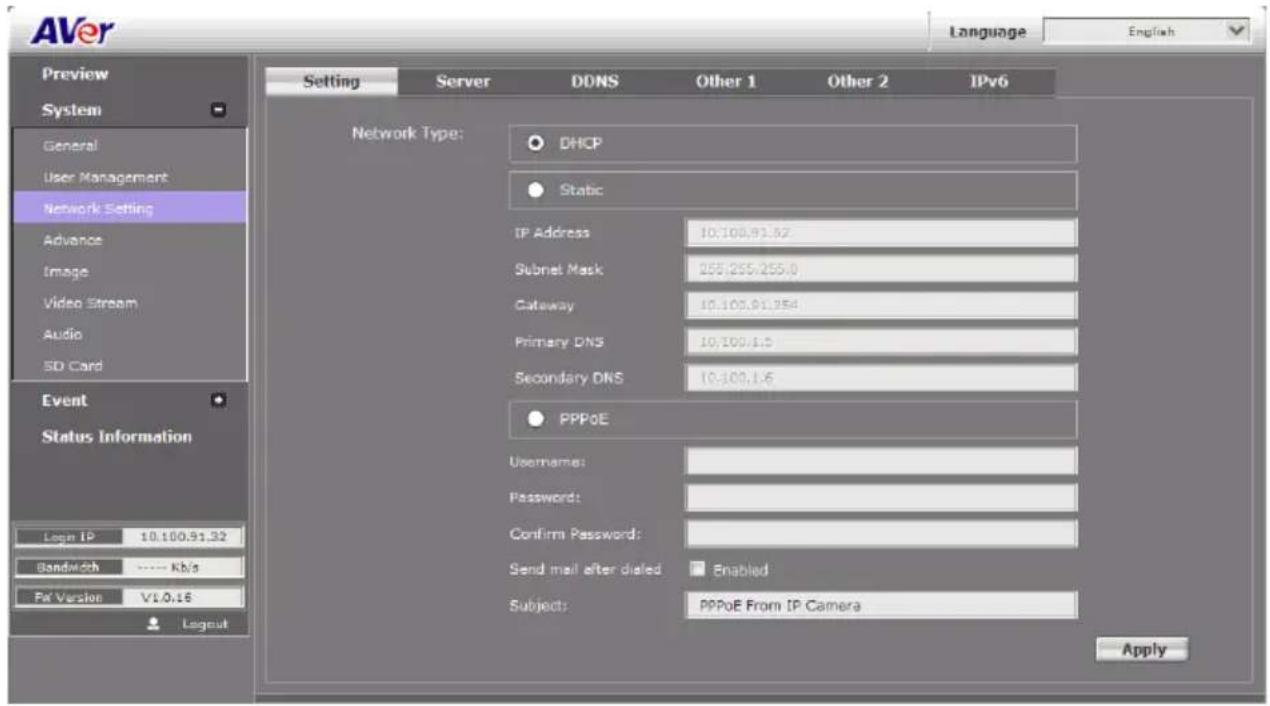
Task: Select Network Setting in sidebar
Action: point(129,208)
